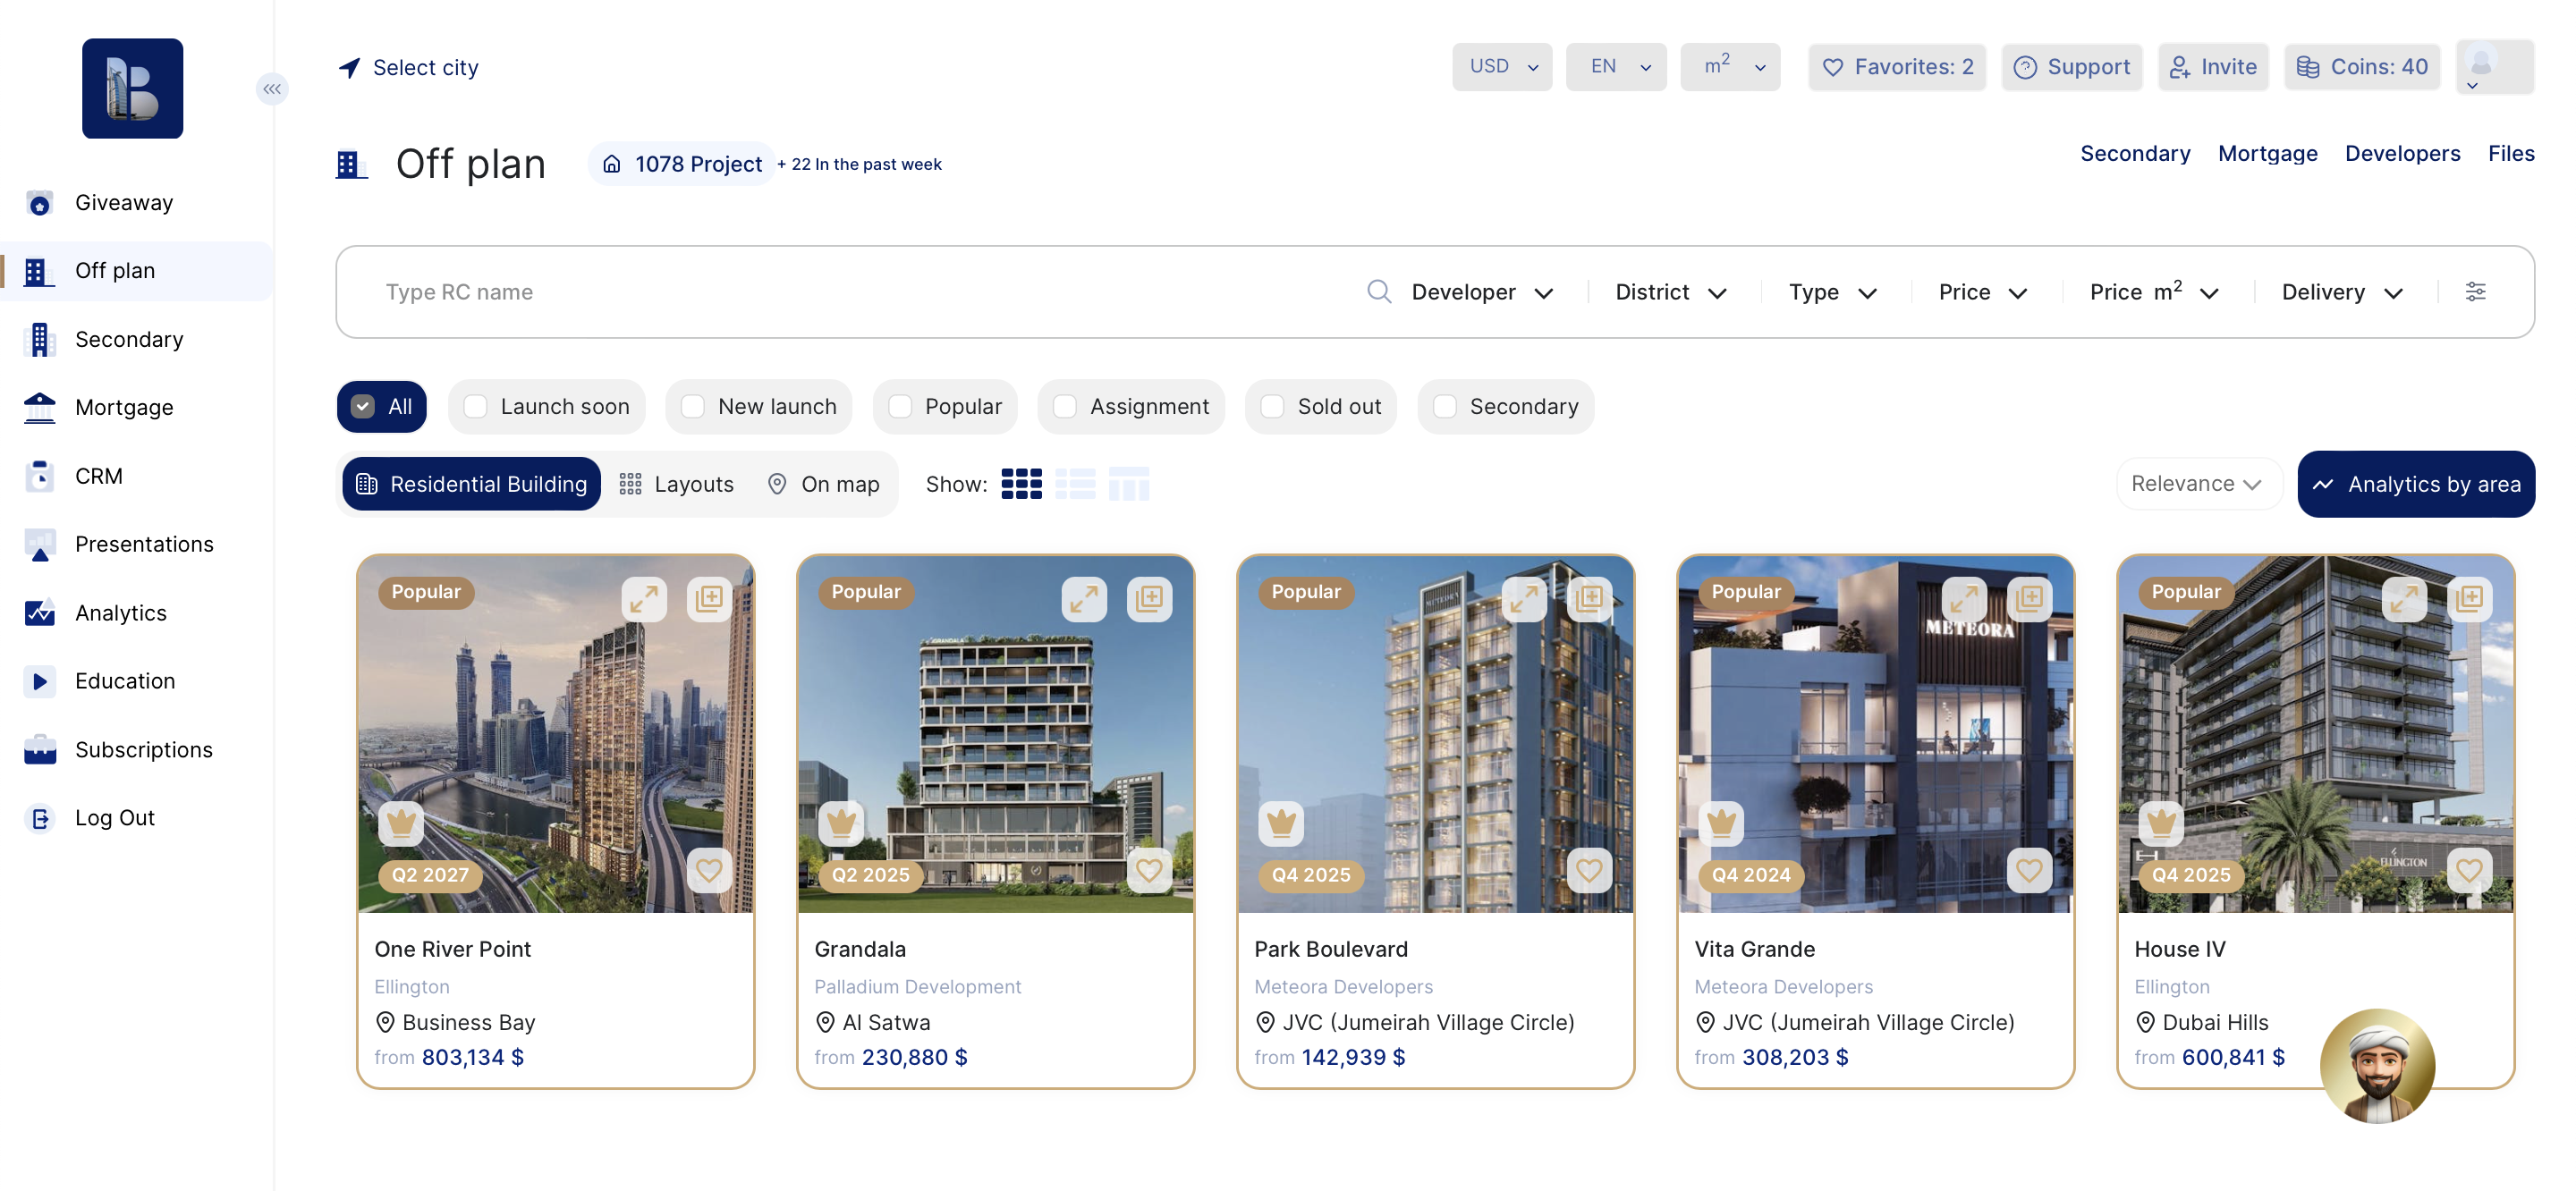Expand the Grandala card image fullscreen
Image resolution: width=2576 pixels, height=1191 pixels.
[1084, 599]
